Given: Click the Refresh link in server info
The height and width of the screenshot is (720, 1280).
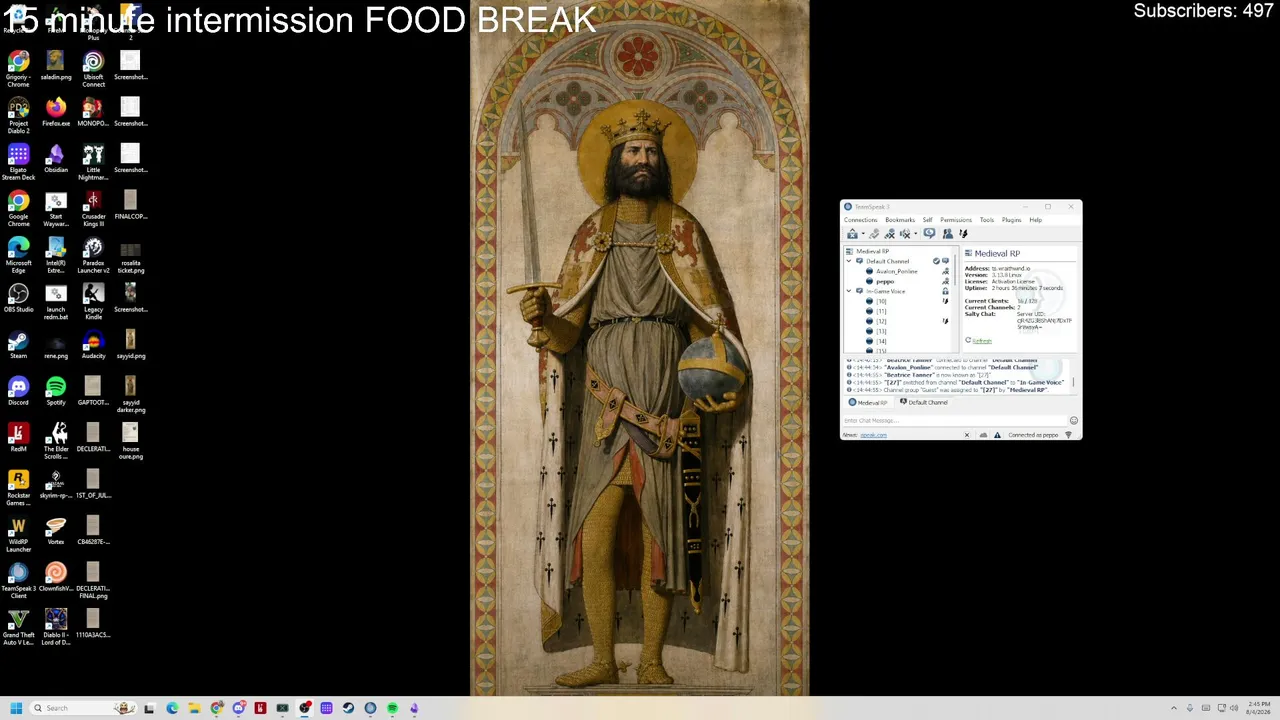Looking at the screenshot, I should [x=982, y=341].
